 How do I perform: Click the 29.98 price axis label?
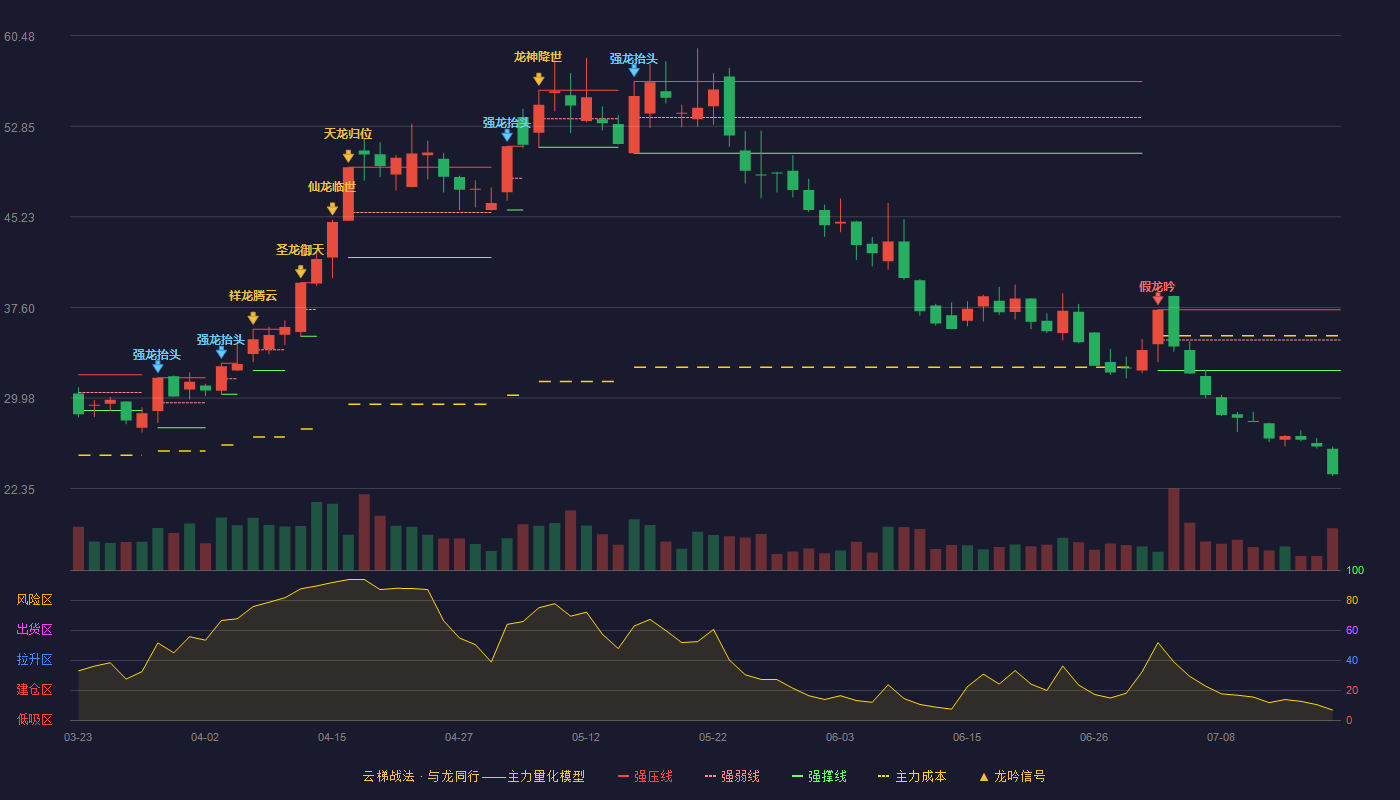pos(19,399)
